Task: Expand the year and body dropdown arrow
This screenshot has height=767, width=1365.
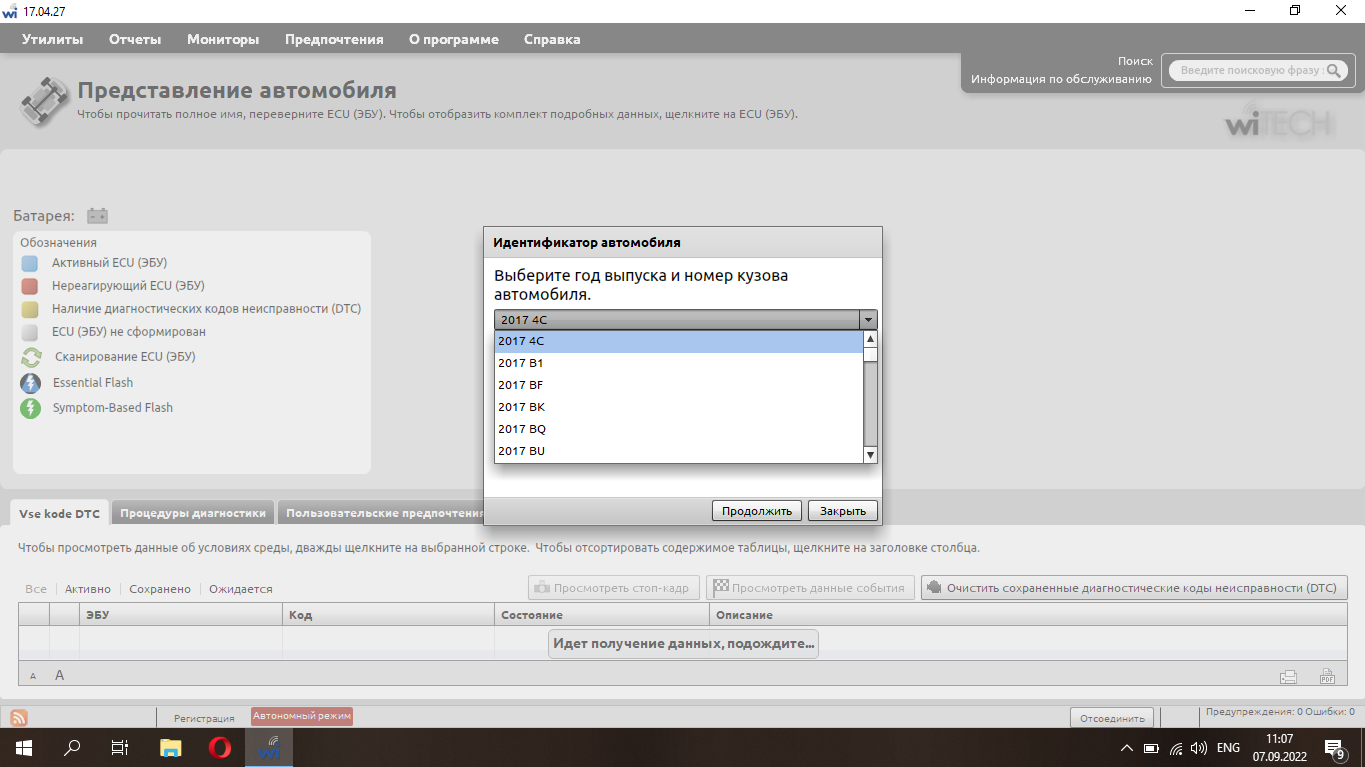Action: tap(868, 320)
